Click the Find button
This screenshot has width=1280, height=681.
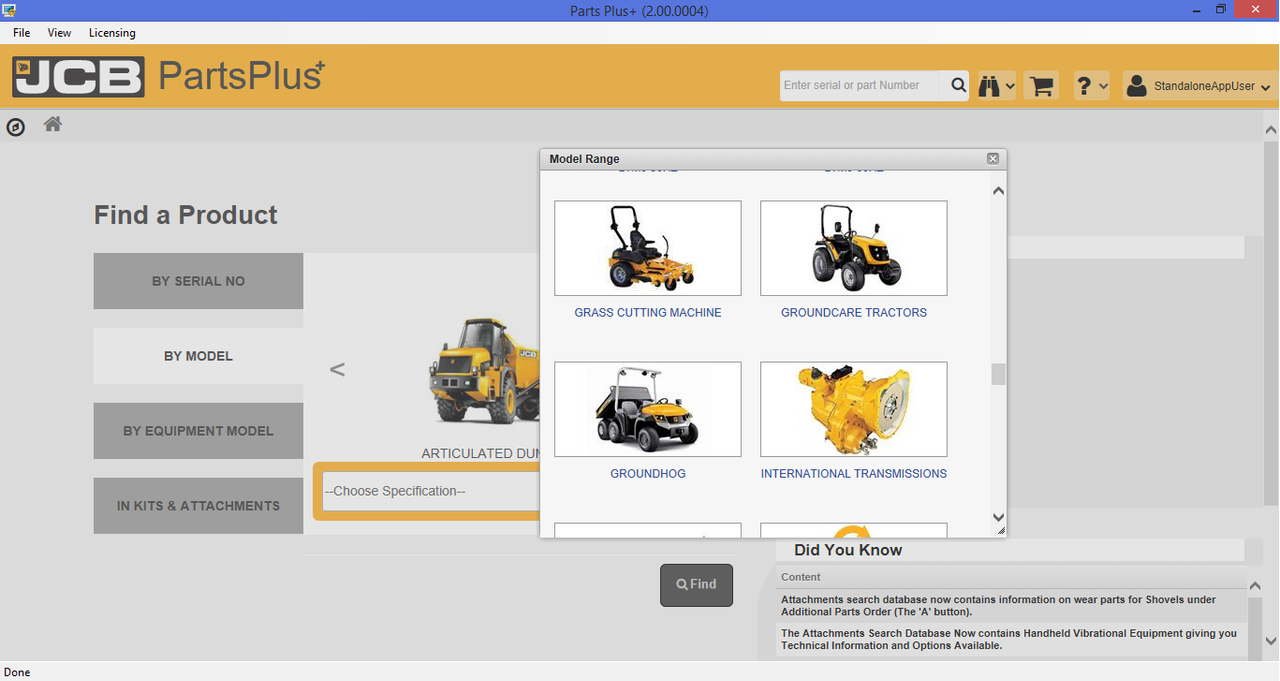(696, 585)
